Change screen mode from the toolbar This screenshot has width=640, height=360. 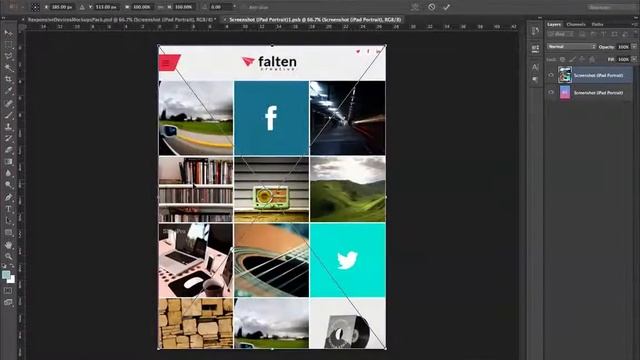(x=8, y=302)
